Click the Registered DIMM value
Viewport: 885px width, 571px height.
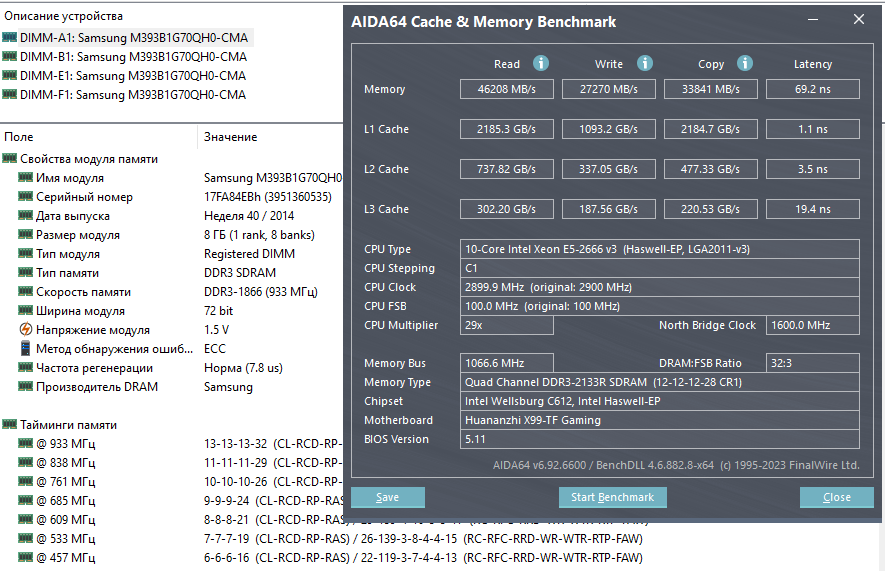tap(249, 254)
